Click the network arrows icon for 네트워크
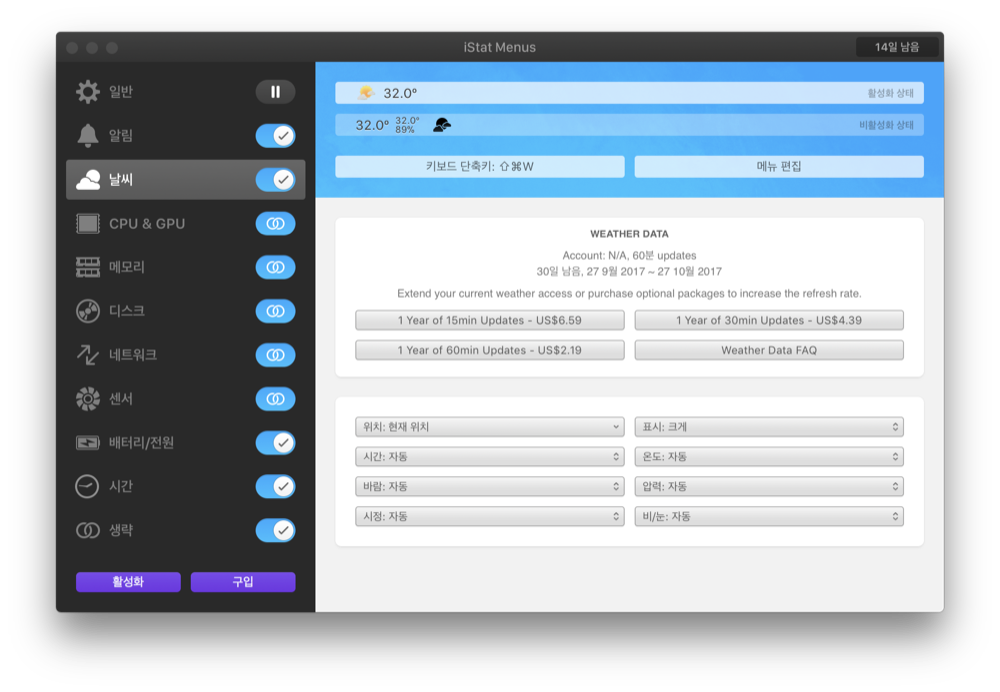The height and width of the screenshot is (692, 1000). [88, 355]
